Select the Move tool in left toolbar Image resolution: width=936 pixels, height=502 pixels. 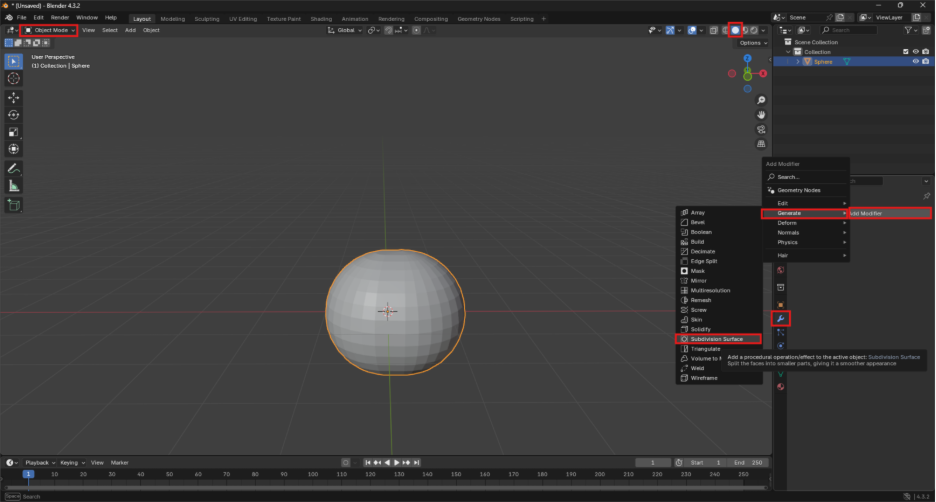[x=14, y=97]
